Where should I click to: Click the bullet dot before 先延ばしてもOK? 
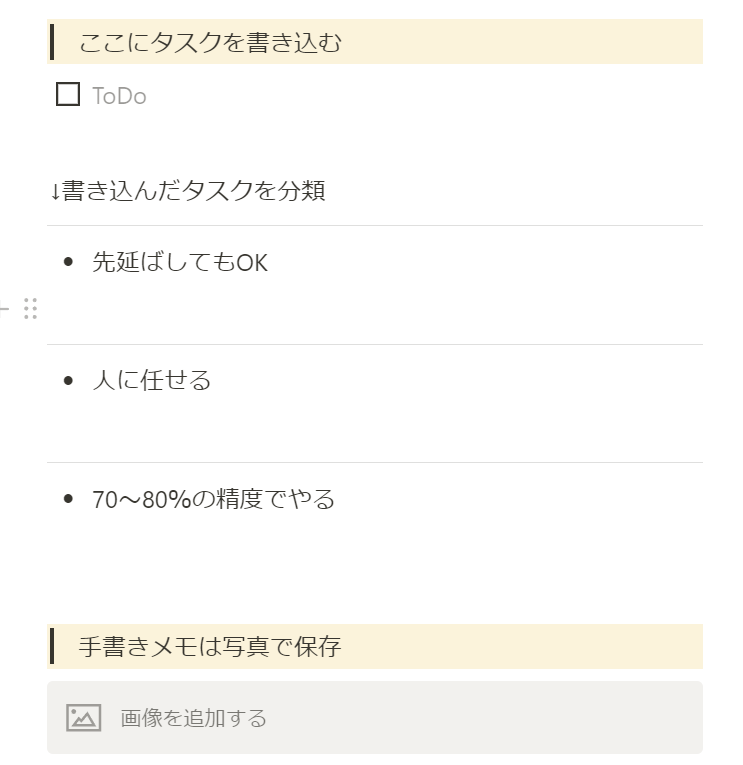(68, 262)
